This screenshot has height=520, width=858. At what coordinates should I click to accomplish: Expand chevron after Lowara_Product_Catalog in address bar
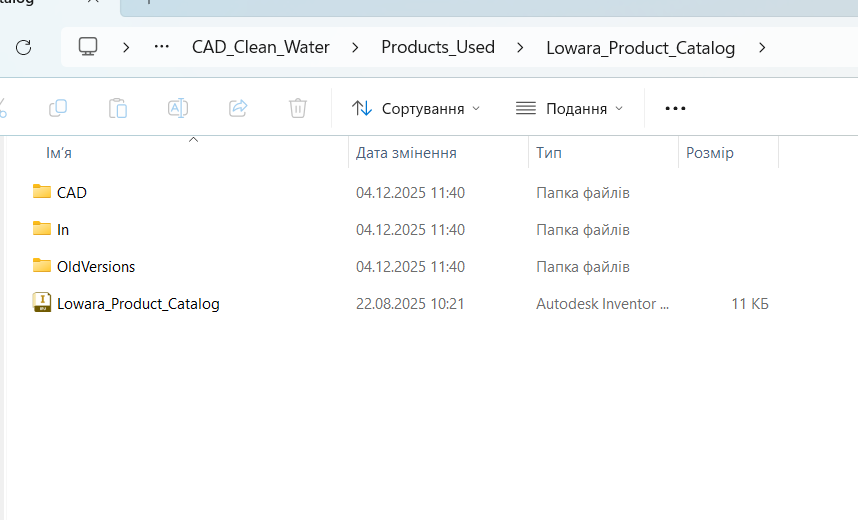tap(762, 48)
